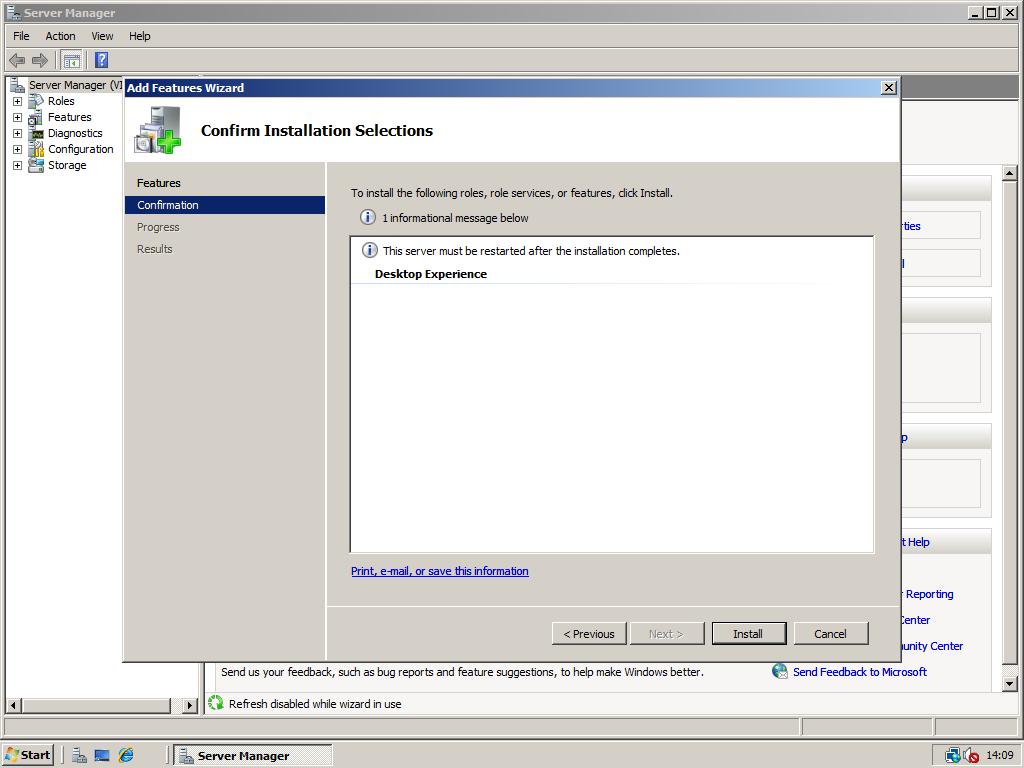The width and height of the screenshot is (1024, 768).
Task: Click the muted volume tray icon
Action: (970, 756)
